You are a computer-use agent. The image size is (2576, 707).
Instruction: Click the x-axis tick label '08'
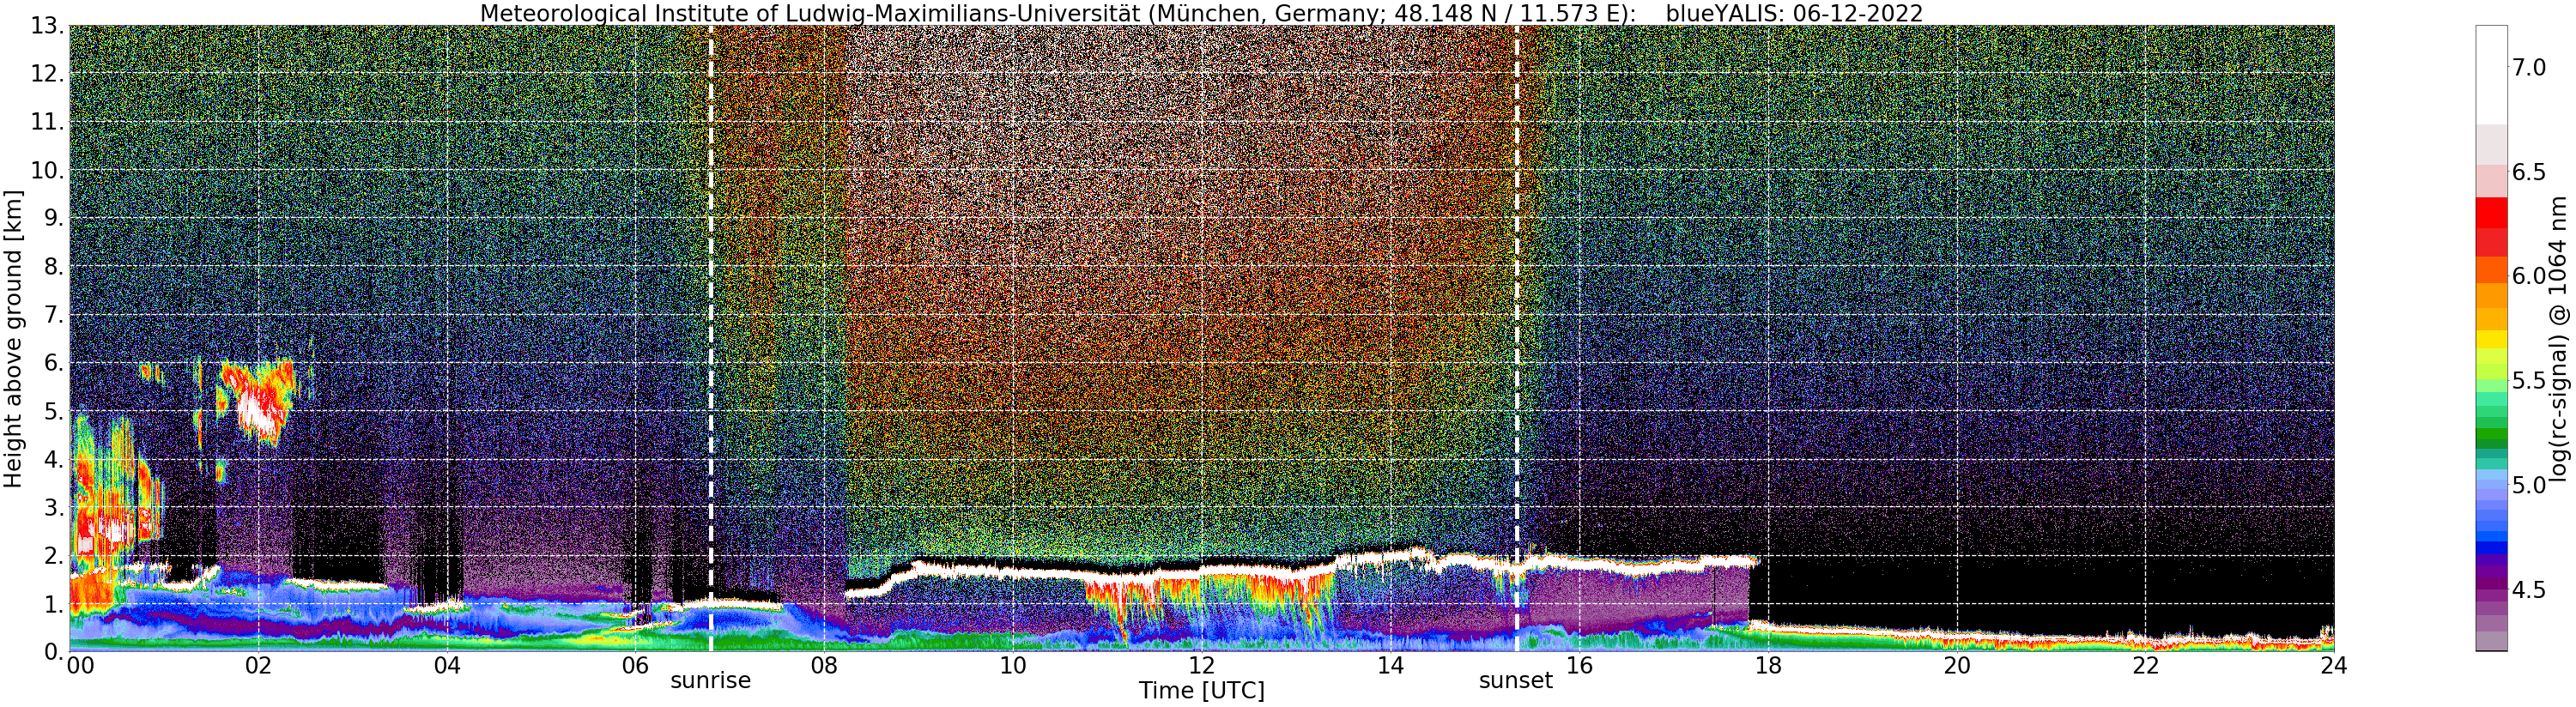[824, 665]
